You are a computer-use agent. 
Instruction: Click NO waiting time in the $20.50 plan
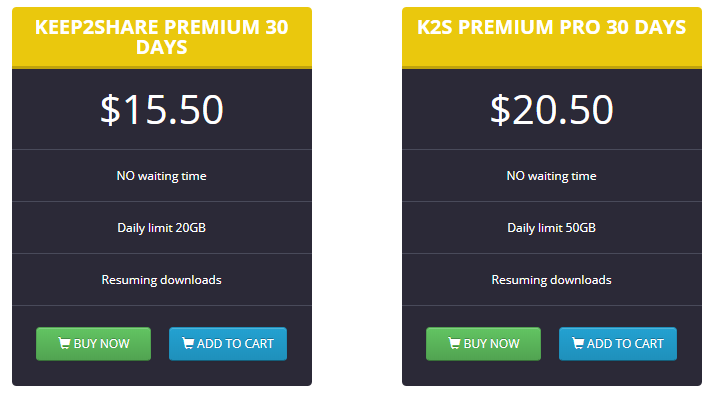click(x=551, y=176)
